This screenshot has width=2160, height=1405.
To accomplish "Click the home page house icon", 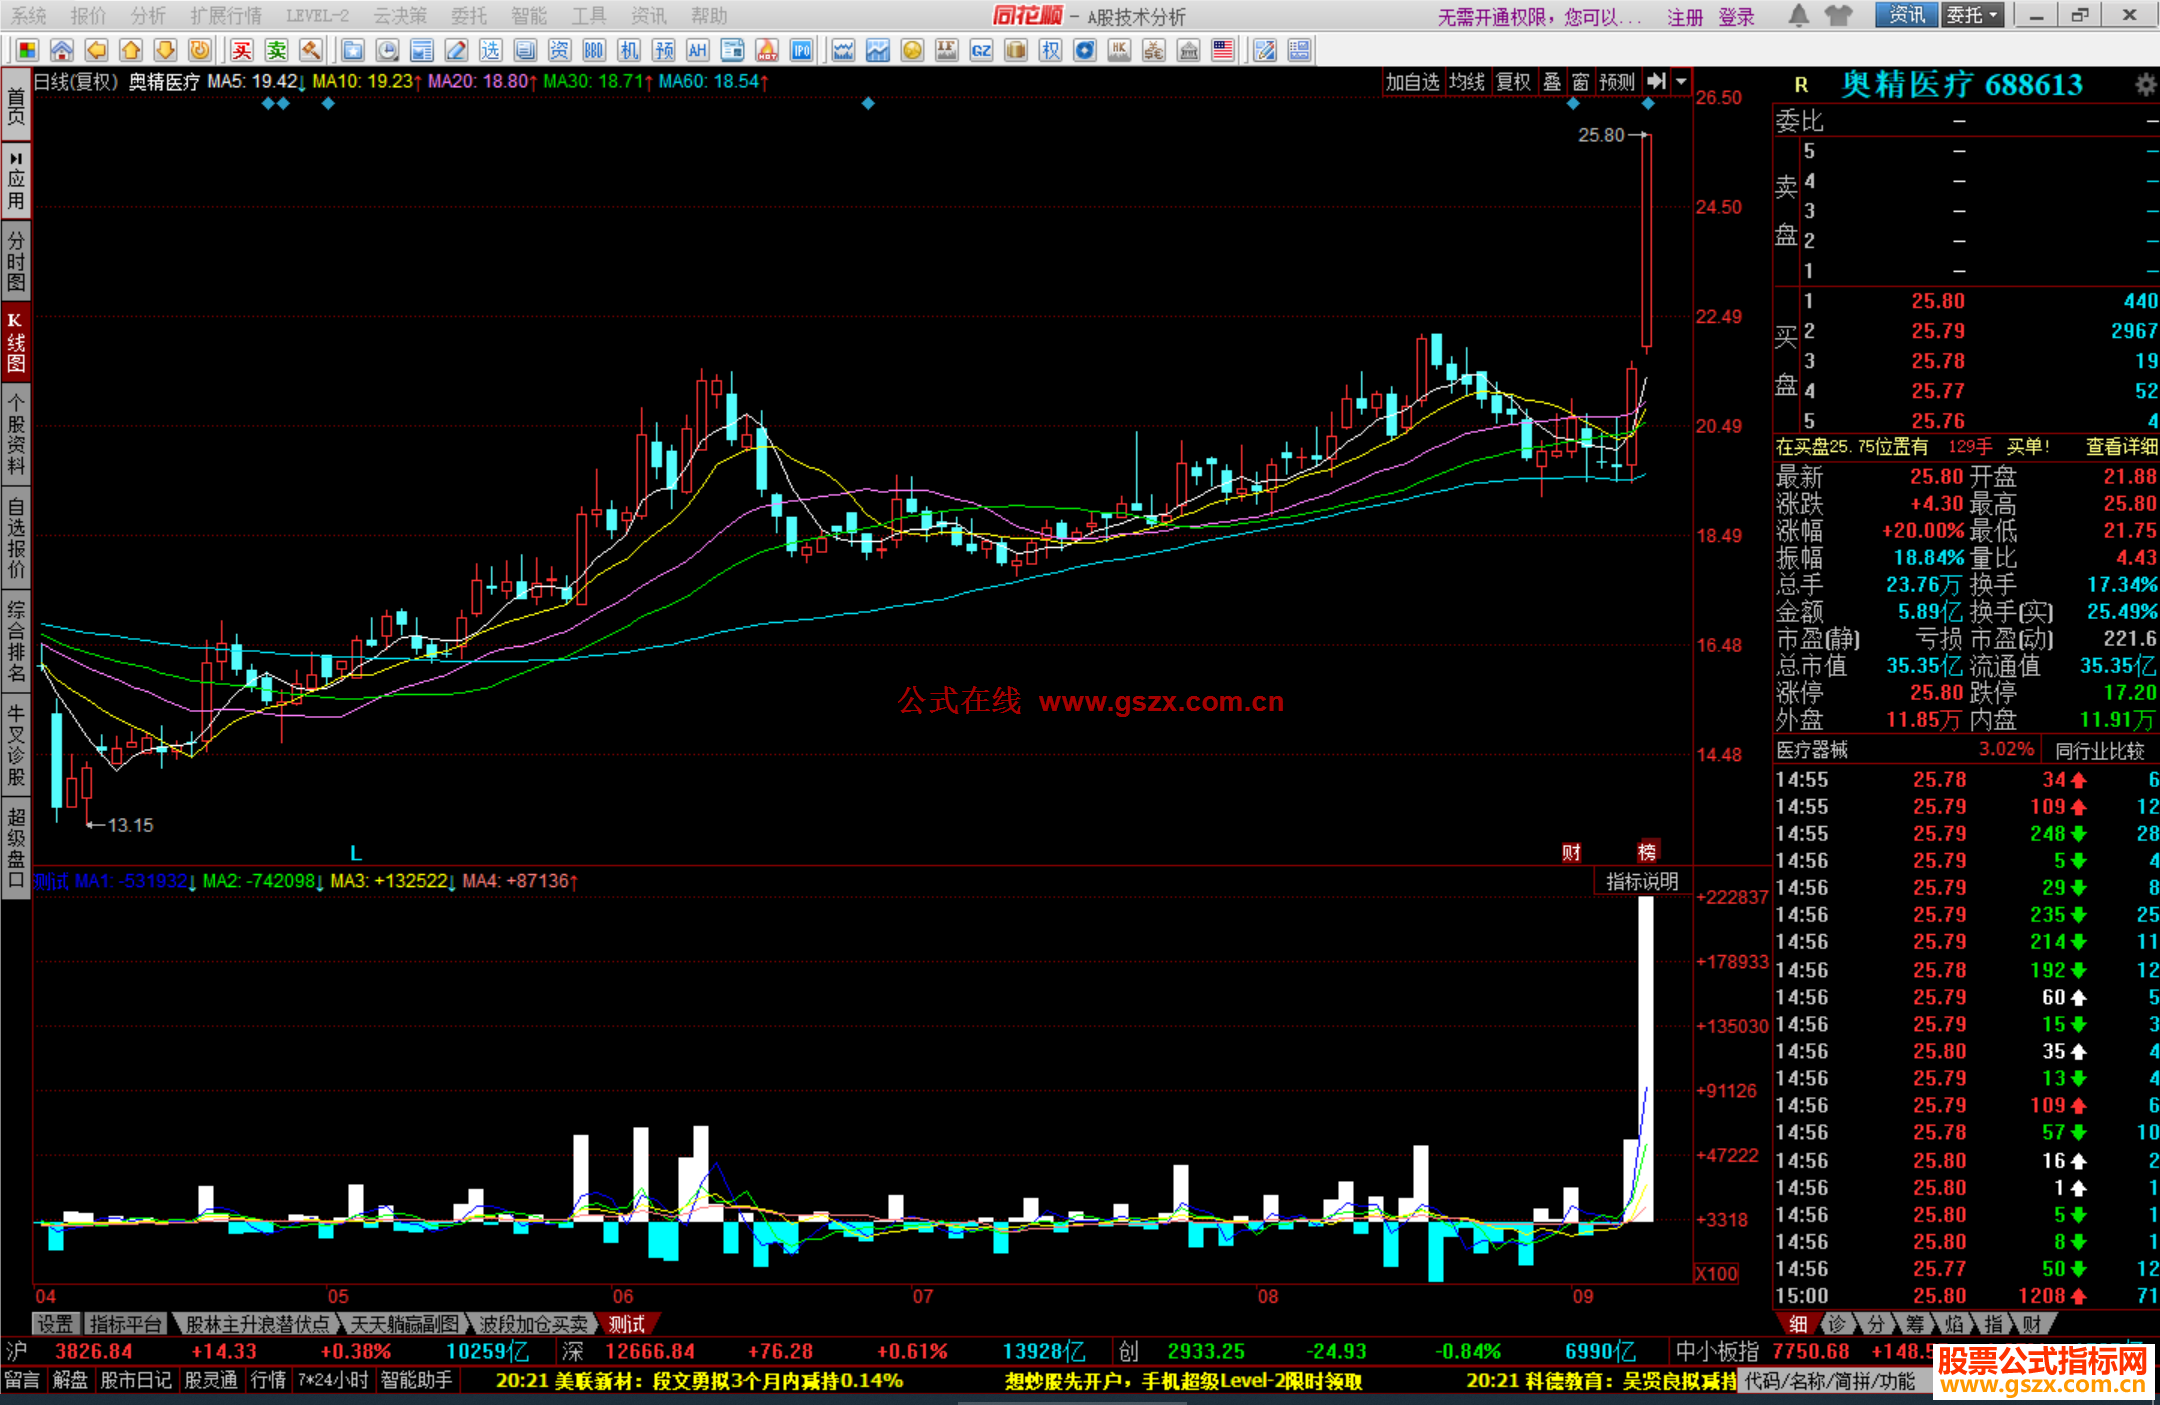I will point(62,51).
